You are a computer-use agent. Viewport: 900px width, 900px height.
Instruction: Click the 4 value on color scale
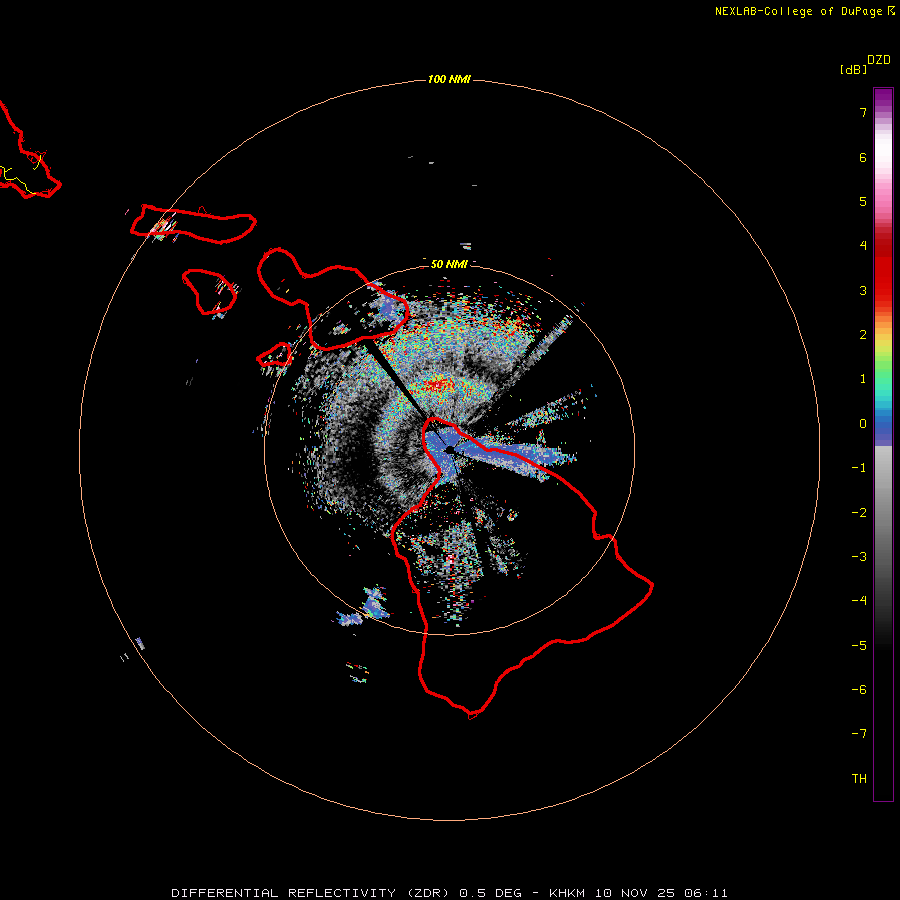coord(863,246)
